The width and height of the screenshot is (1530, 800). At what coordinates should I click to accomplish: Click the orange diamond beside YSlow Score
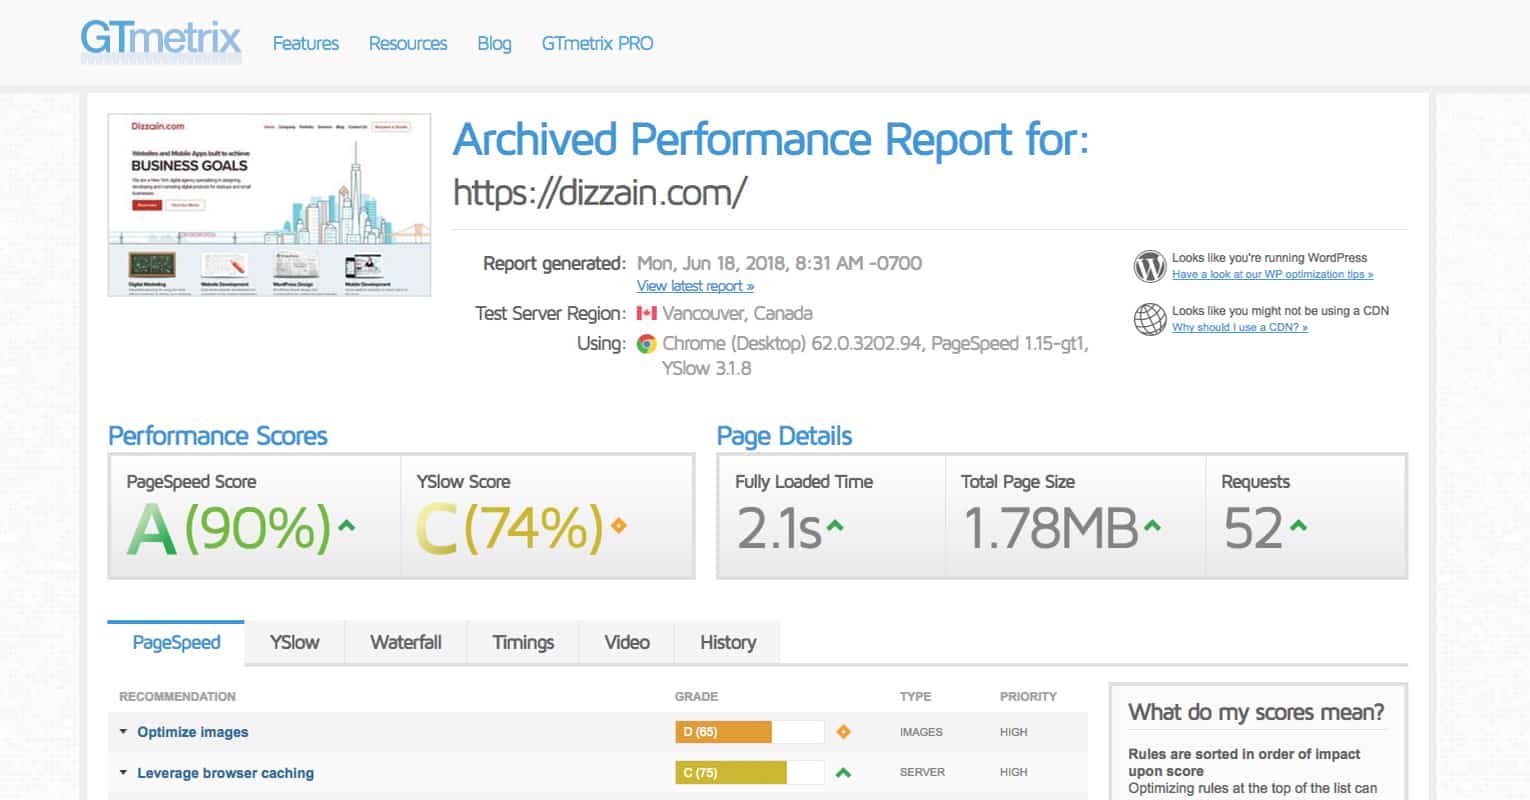(x=618, y=525)
